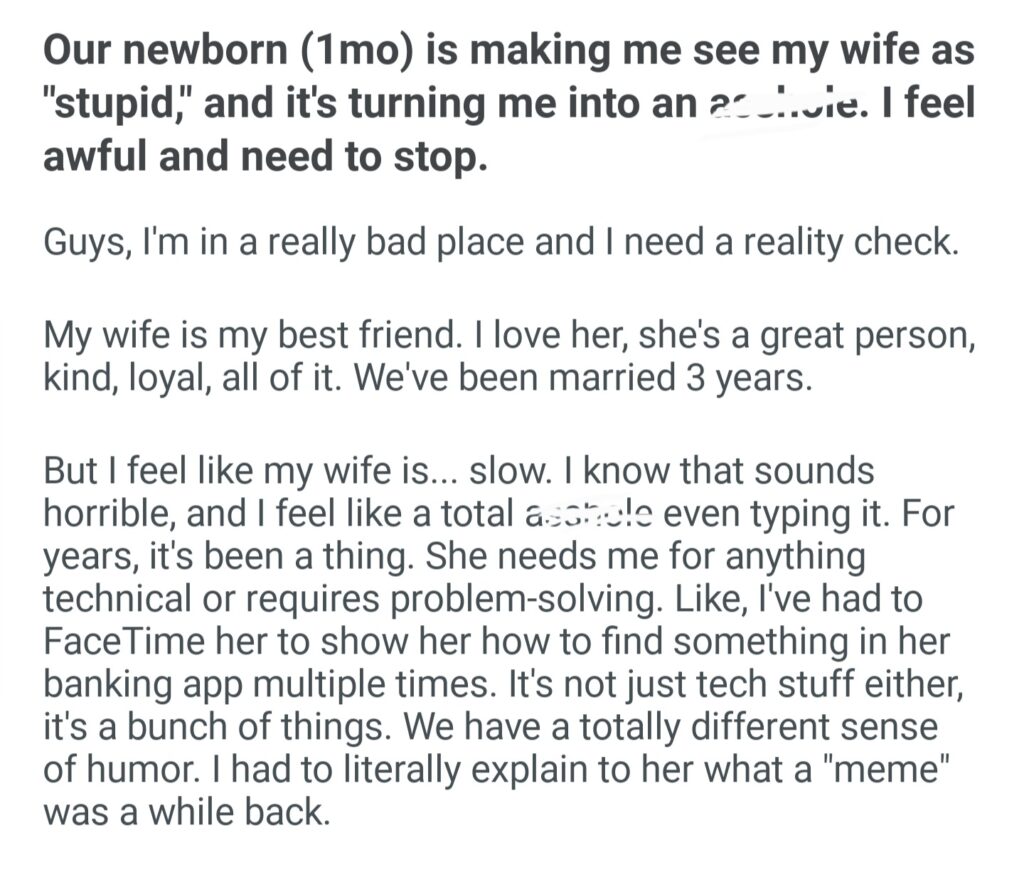Click "awful and need to stop" title line

264,157
